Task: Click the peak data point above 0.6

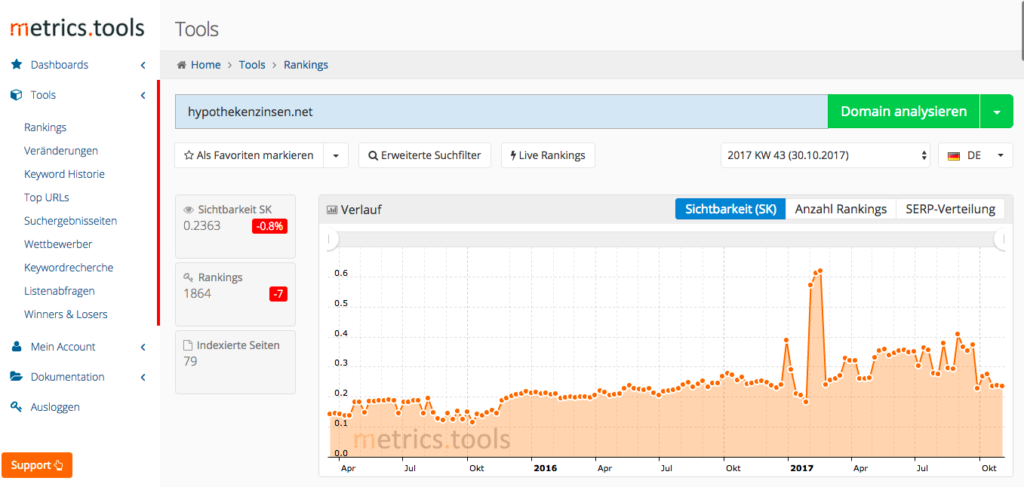Action: [x=820, y=270]
